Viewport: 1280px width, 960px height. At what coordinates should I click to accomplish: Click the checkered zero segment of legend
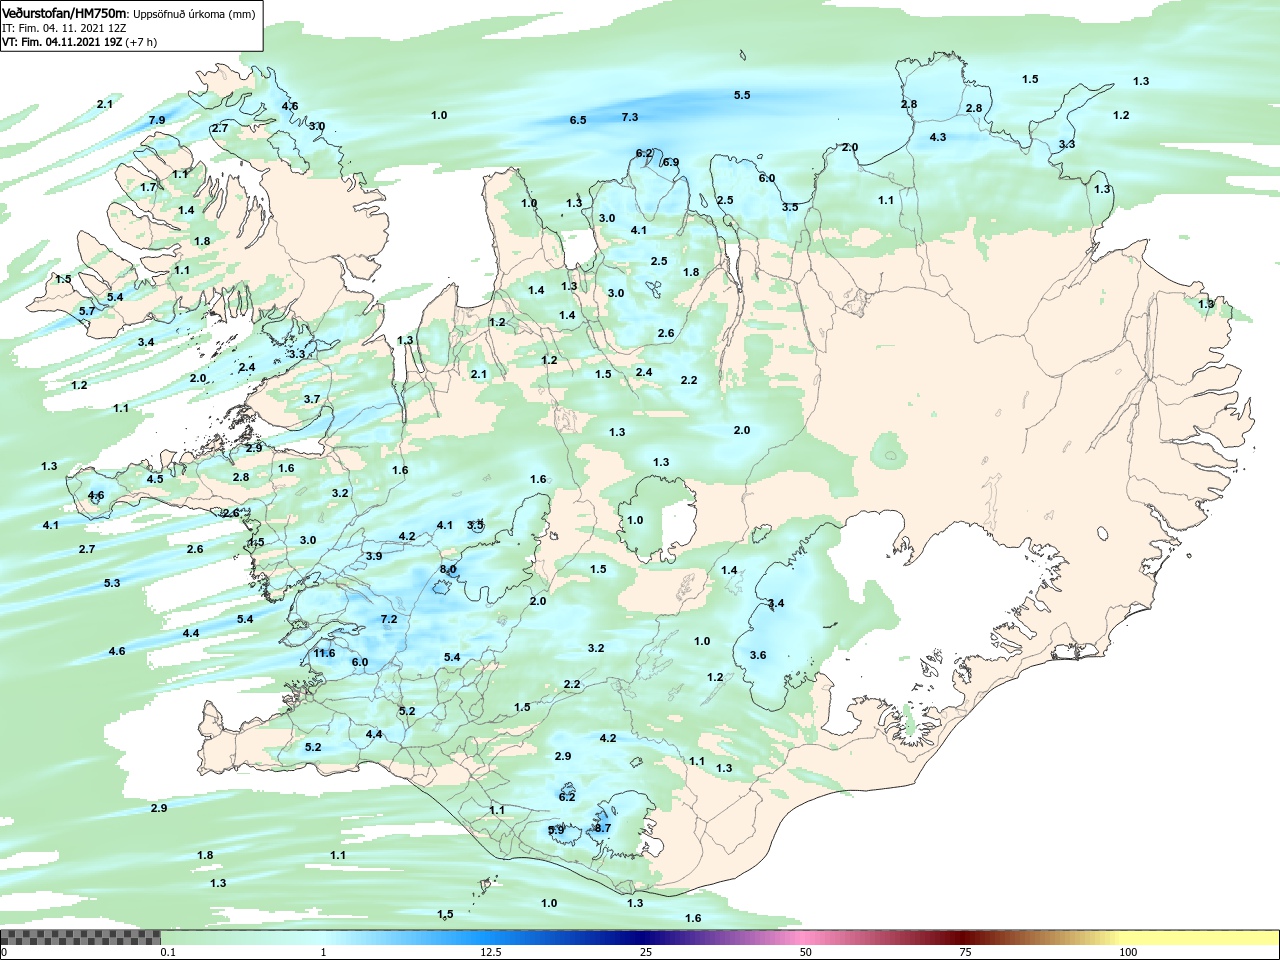[x=80, y=937]
